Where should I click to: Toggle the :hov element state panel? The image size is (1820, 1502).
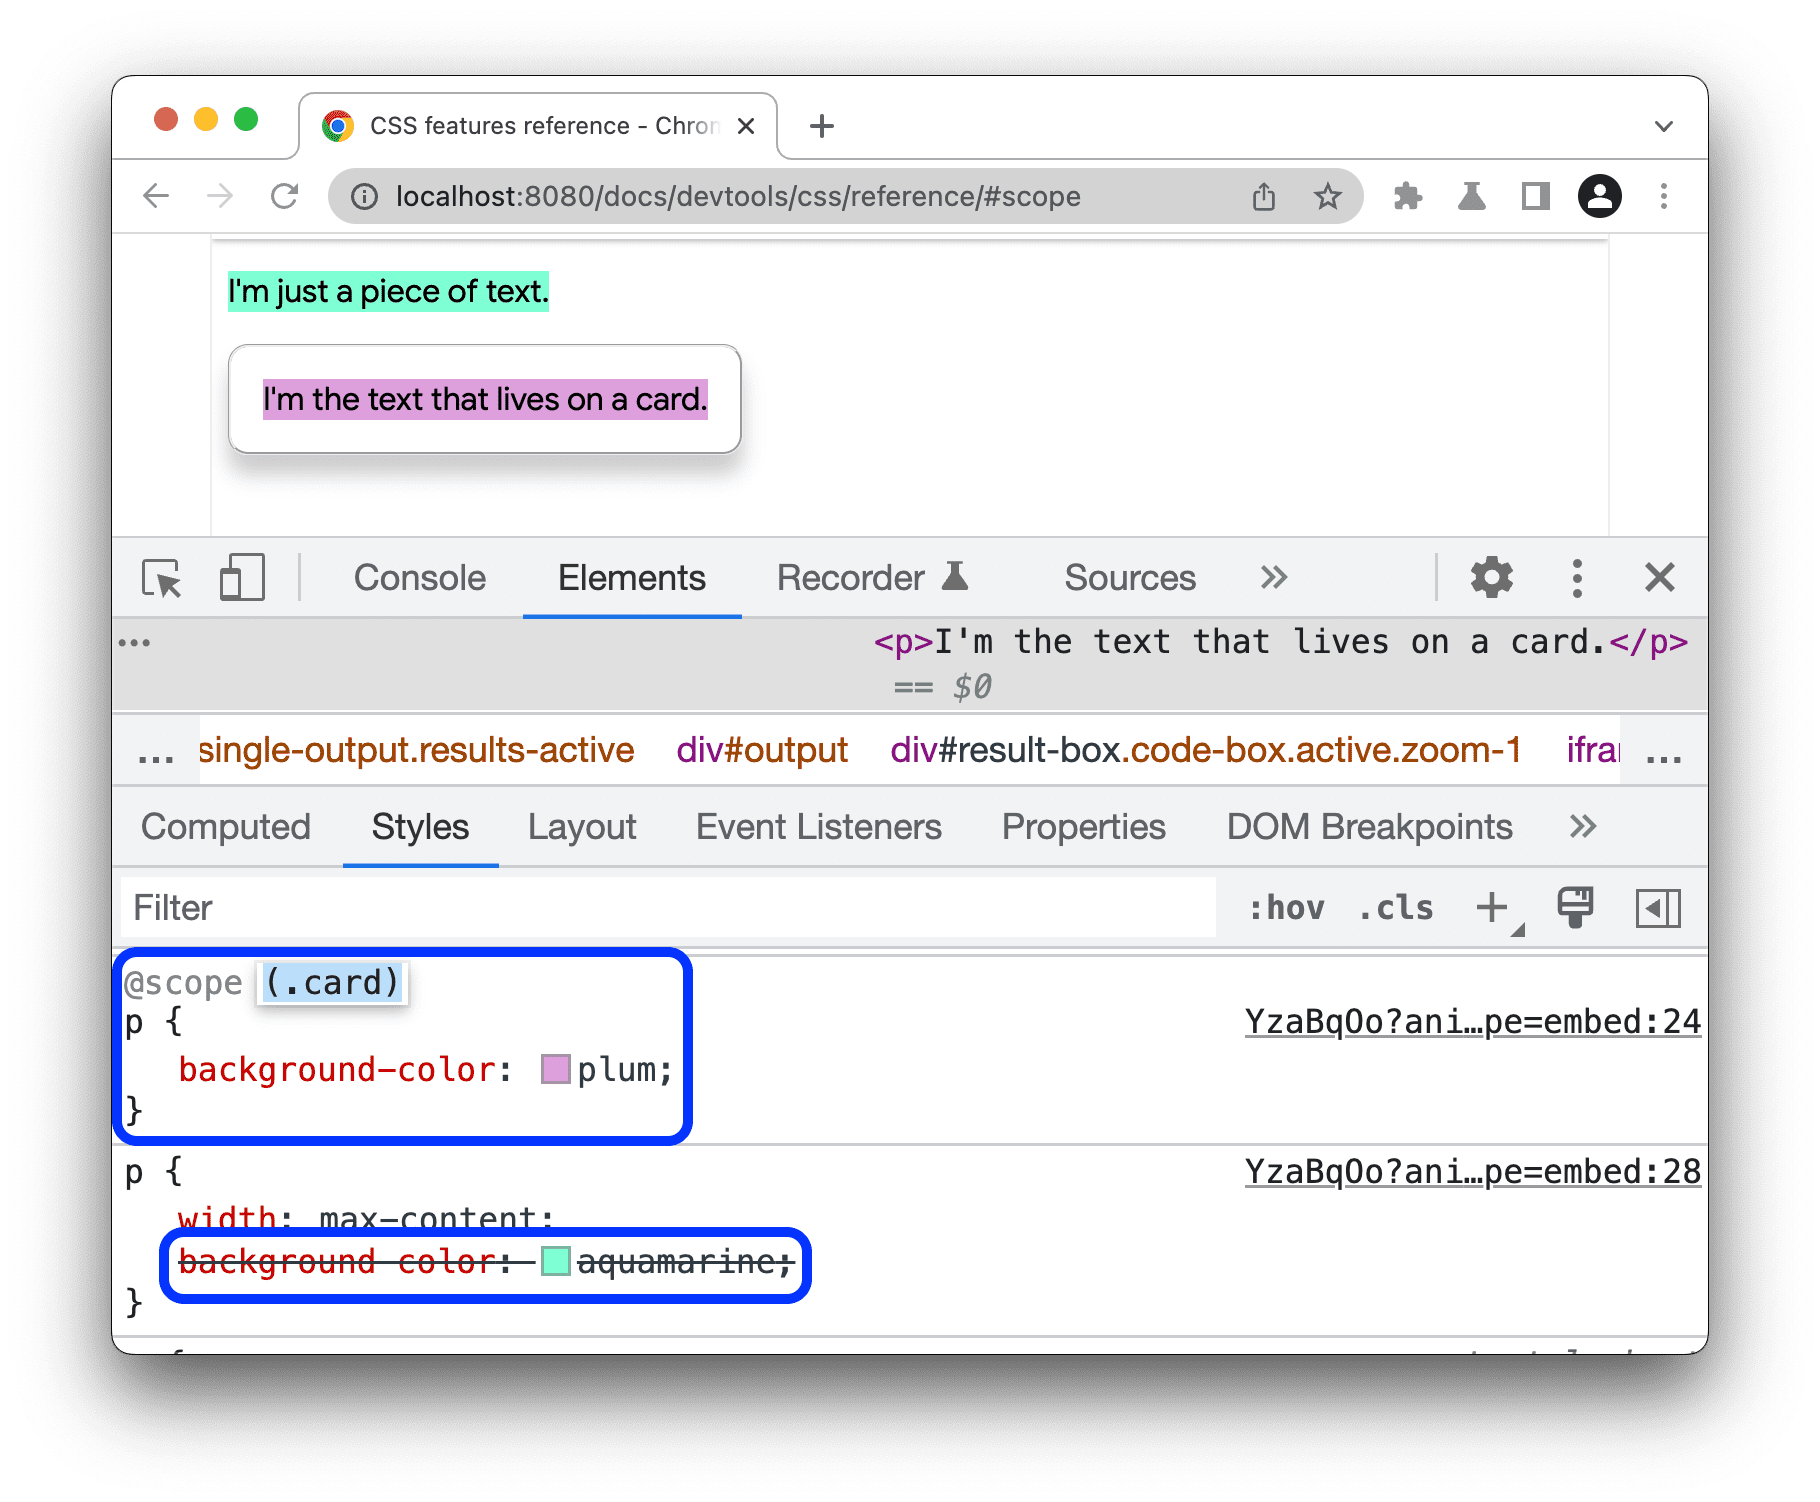[1287, 908]
